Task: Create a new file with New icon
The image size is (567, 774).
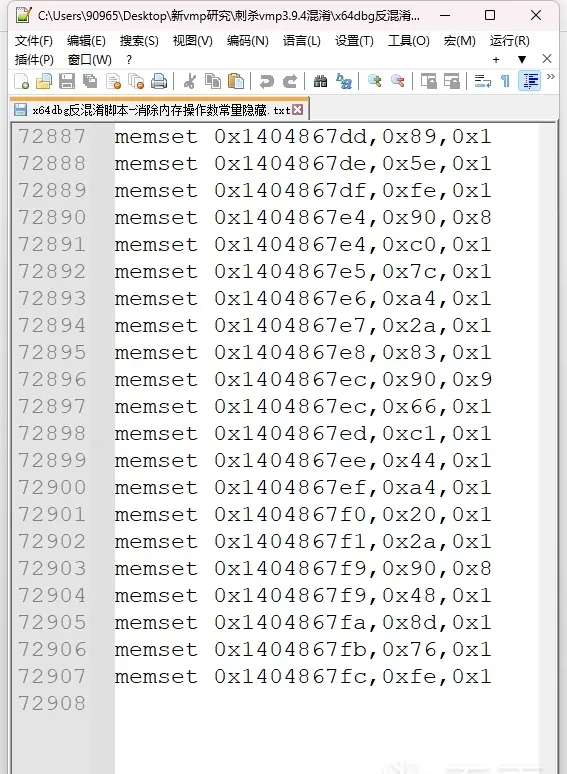Action: coord(21,81)
